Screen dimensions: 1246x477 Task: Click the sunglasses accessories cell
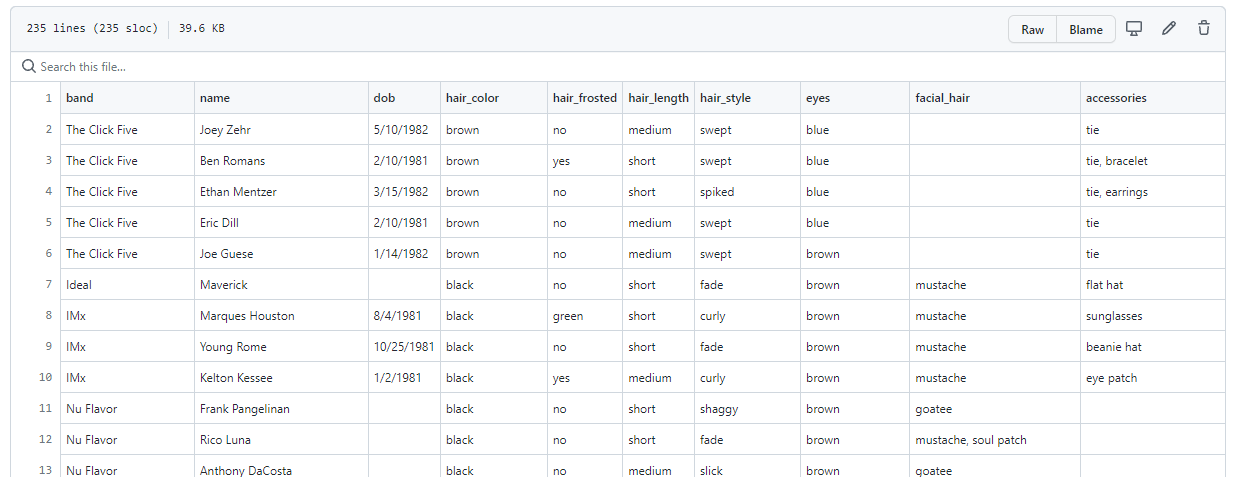coord(1153,316)
